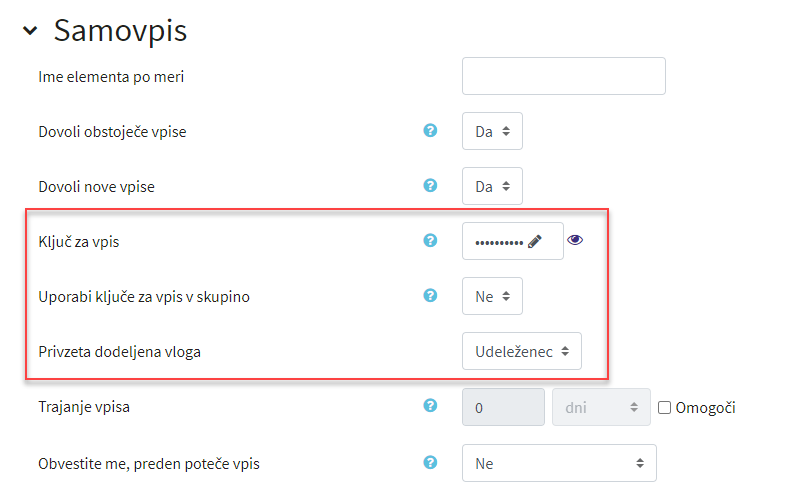Open help for Dovoli nove vpise

coord(430,185)
